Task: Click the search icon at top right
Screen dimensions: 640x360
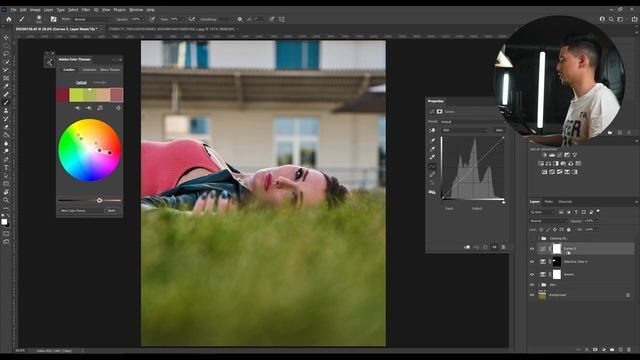Action: tap(611, 19)
